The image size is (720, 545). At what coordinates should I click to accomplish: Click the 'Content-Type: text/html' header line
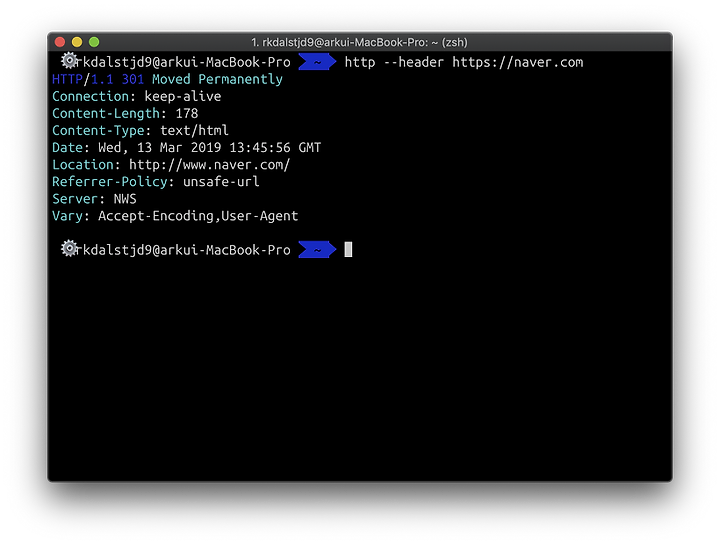tap(140, 130)
